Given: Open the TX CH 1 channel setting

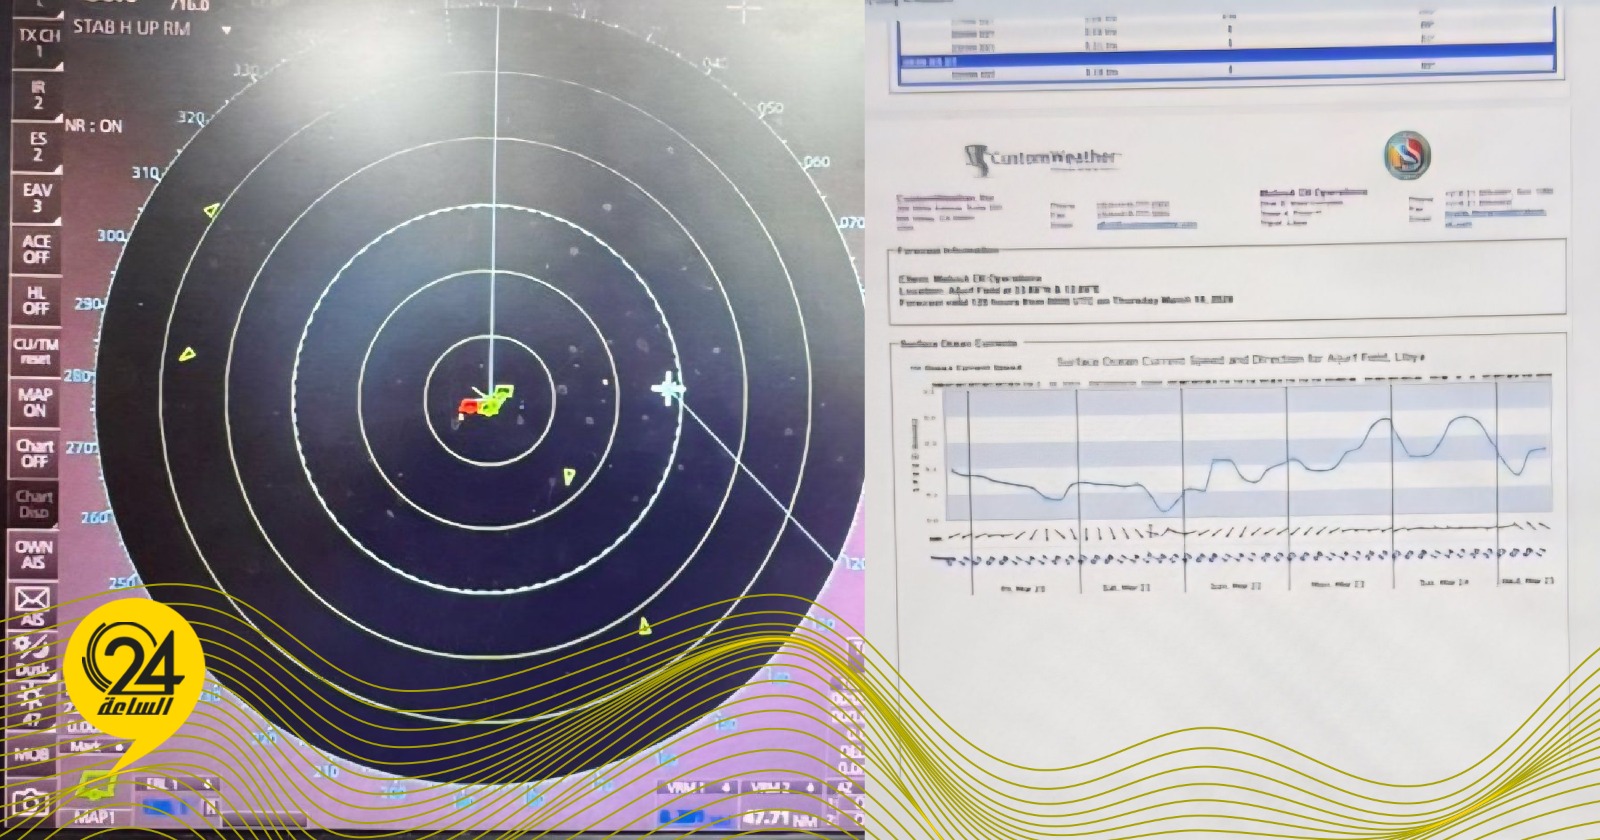Looking at the screenshot, I should pyautogui.click(x=40, y=43).
